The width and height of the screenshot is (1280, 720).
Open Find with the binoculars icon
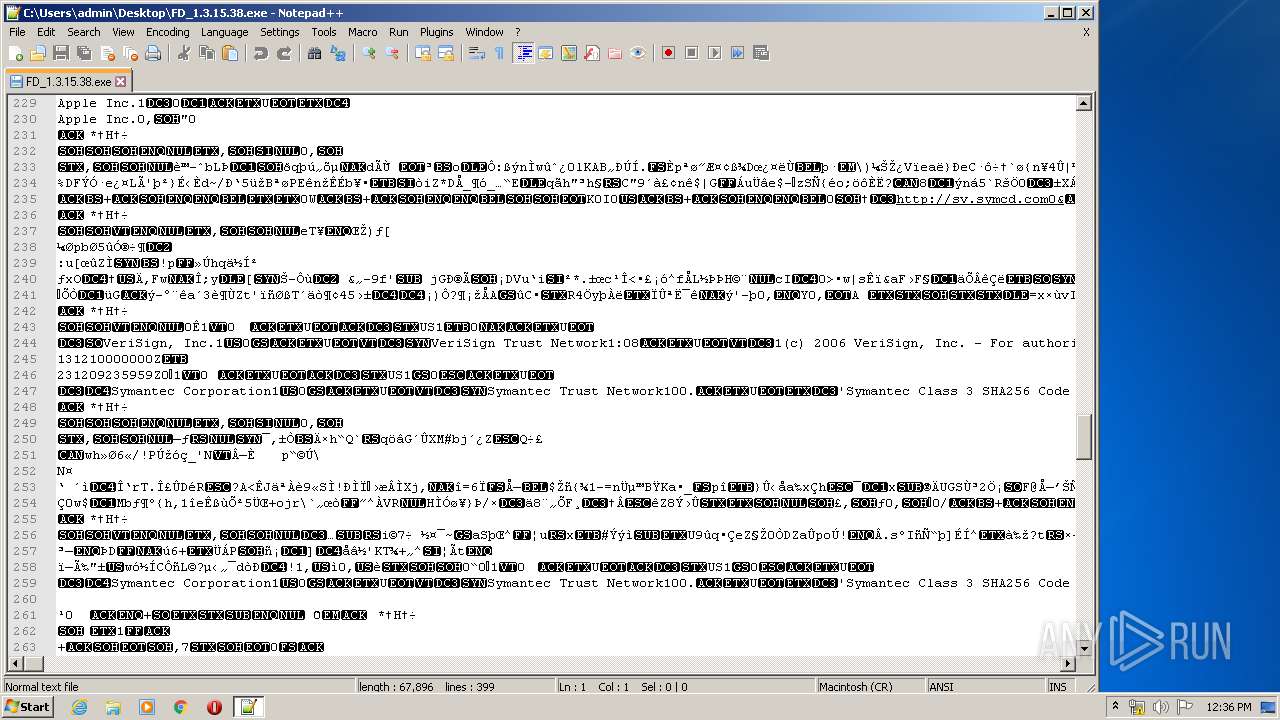(314, 53)
